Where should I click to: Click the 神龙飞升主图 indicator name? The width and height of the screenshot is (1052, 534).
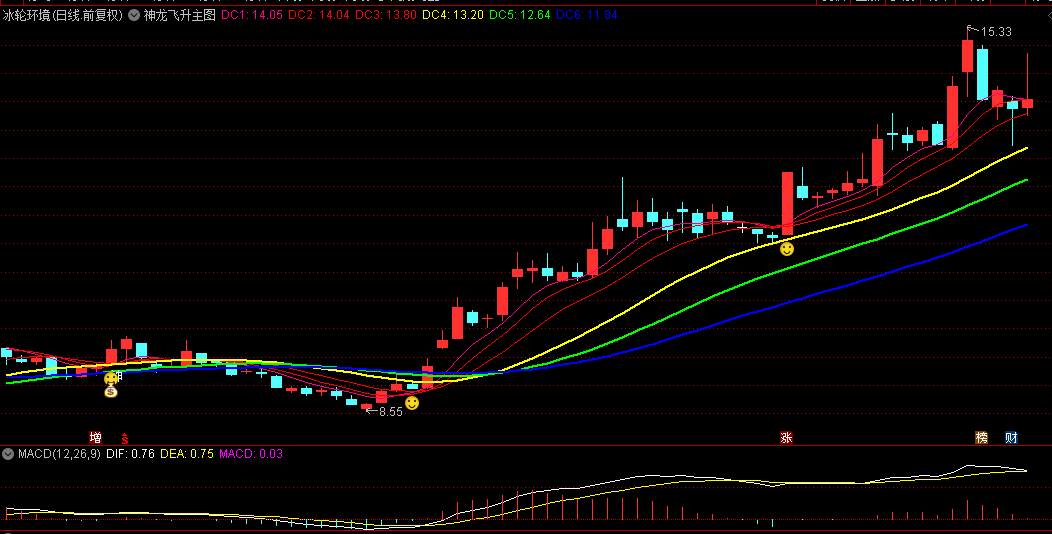click(180, 15)
